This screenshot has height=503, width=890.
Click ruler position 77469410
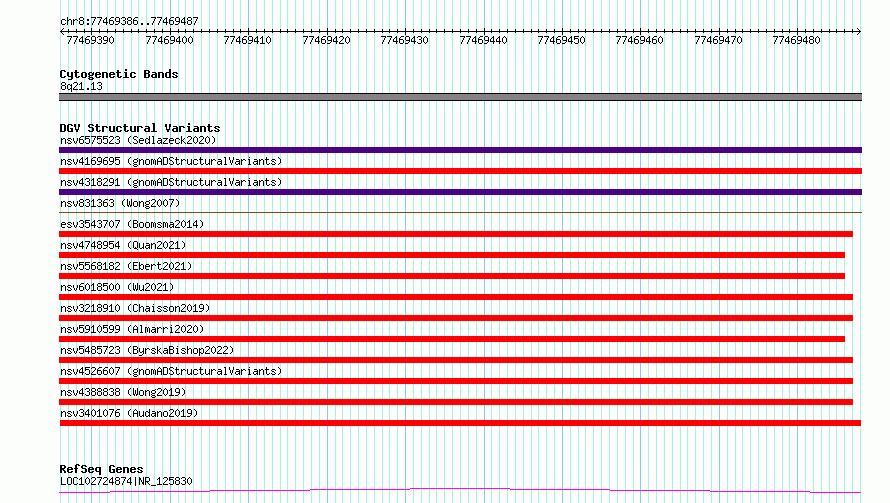[247, 40]
